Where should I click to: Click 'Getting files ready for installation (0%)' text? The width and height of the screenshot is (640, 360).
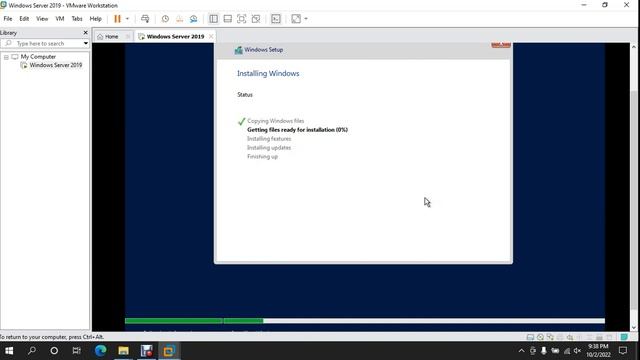point(298,130)
